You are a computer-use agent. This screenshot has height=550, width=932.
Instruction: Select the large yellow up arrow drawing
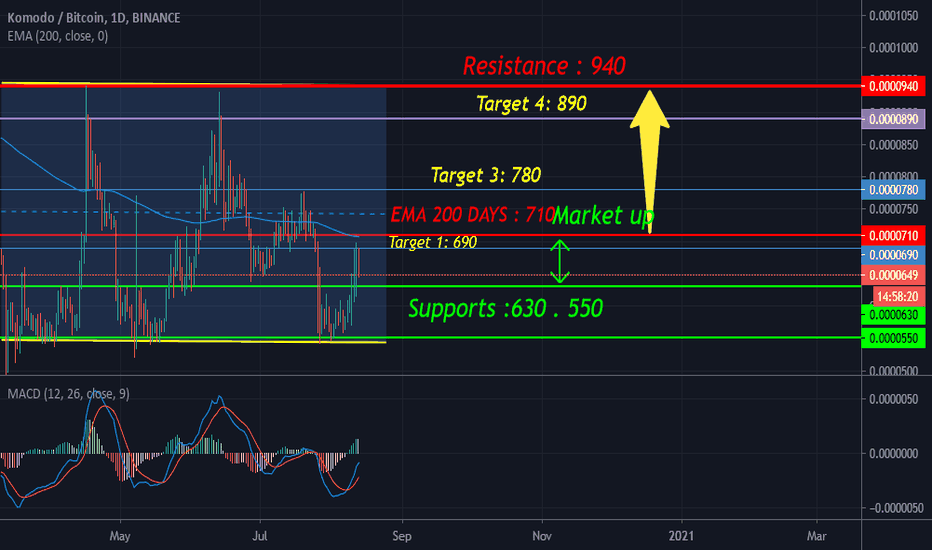tap(650, 161)
